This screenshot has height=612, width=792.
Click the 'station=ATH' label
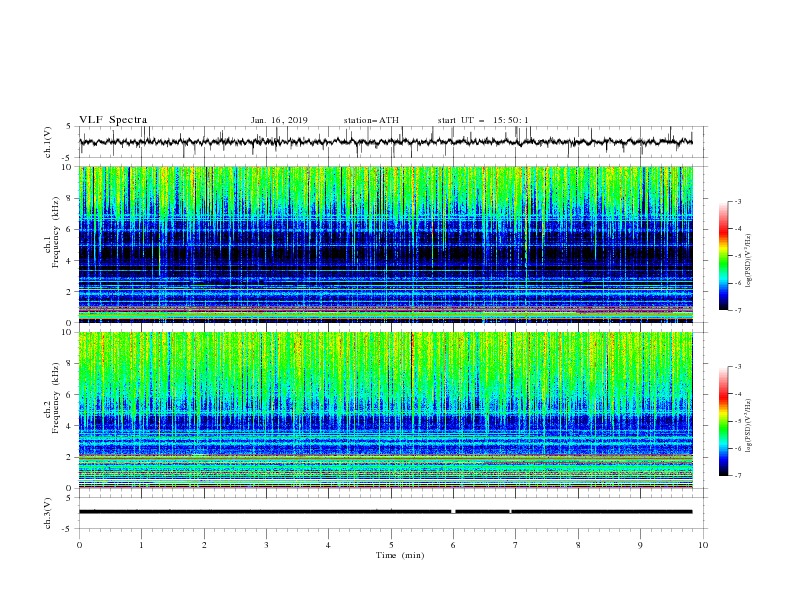(371, 120)
